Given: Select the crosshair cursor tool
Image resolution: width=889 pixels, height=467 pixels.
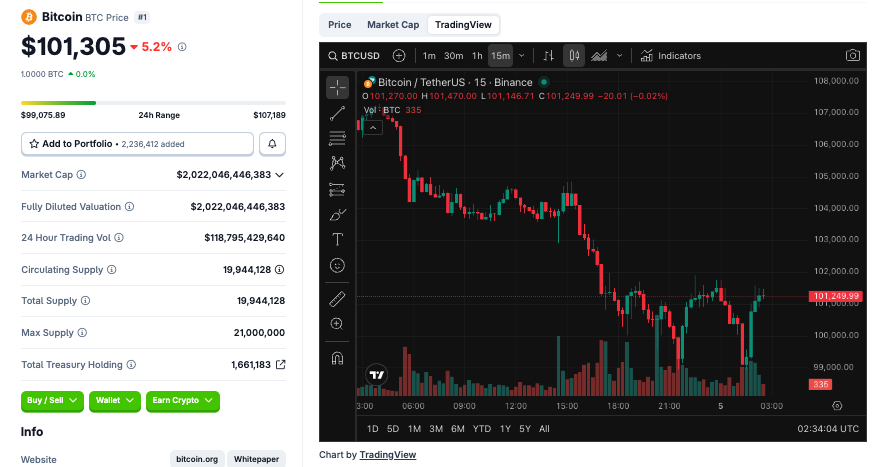Looking at the screenshot, I should tap(337, 87).
